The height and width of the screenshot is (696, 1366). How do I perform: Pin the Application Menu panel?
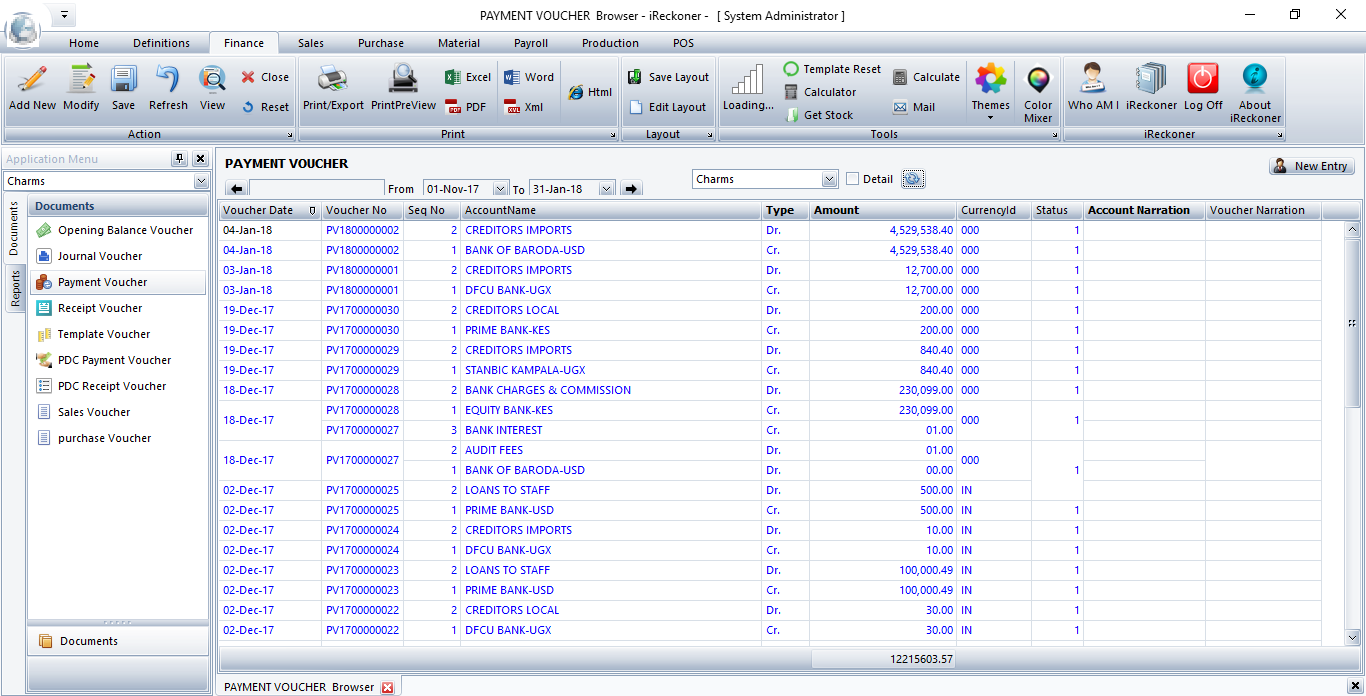click(180, 159)
